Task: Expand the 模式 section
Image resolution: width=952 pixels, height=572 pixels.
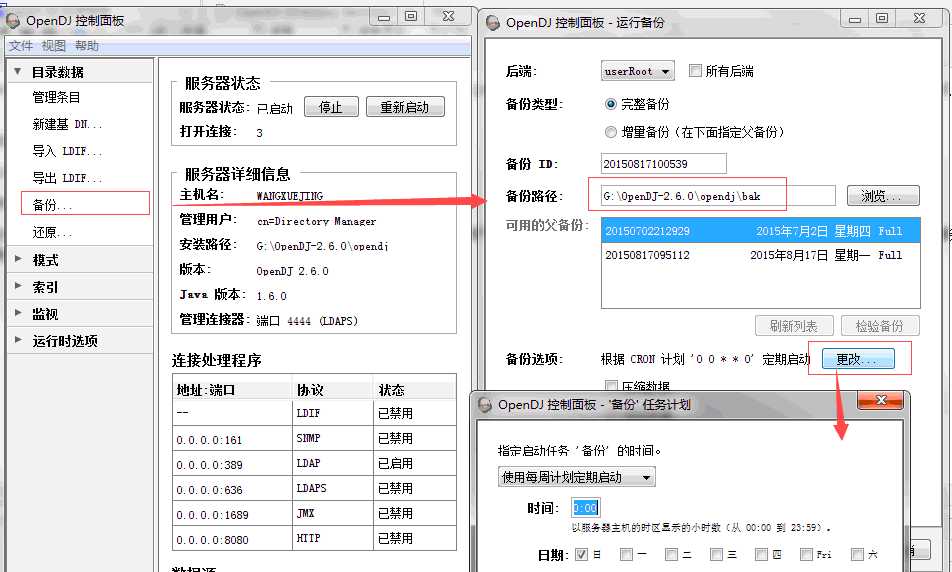Action: 18,259
